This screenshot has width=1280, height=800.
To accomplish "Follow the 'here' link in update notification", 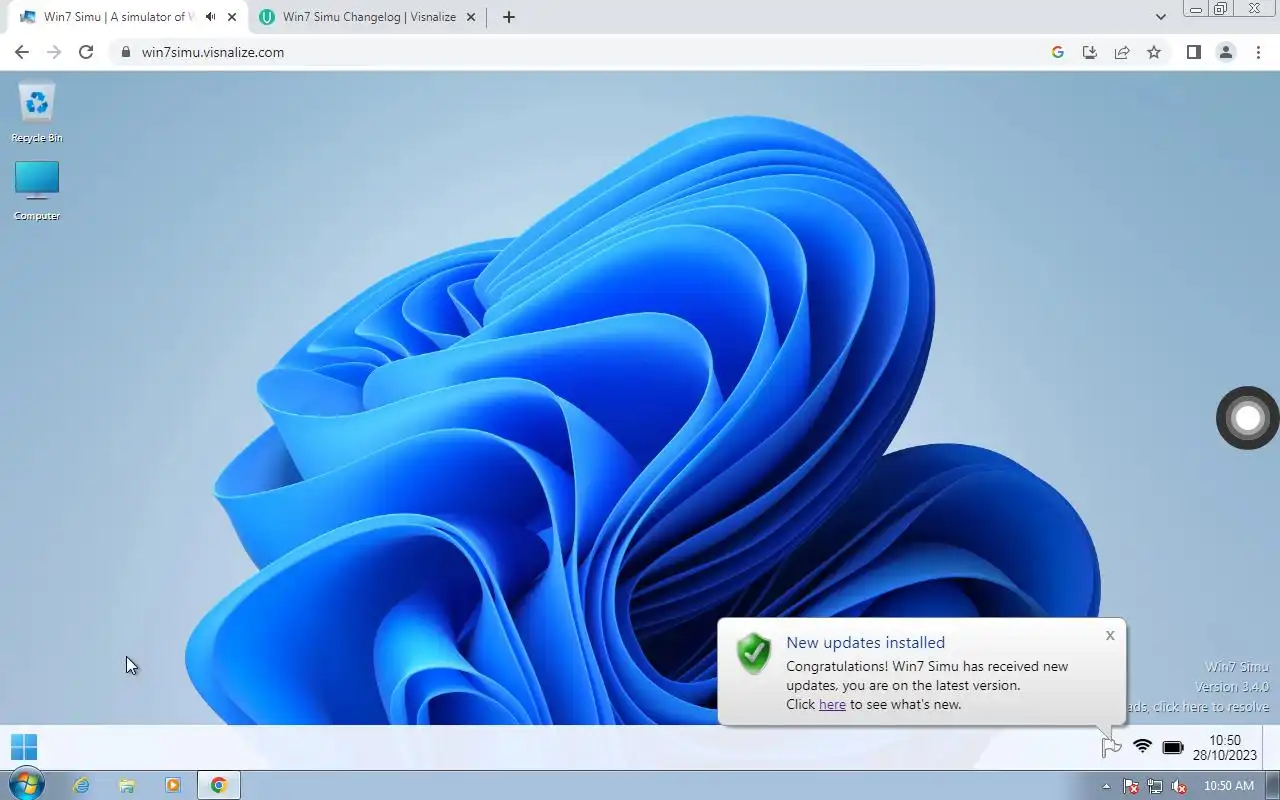I will (832, 704).
